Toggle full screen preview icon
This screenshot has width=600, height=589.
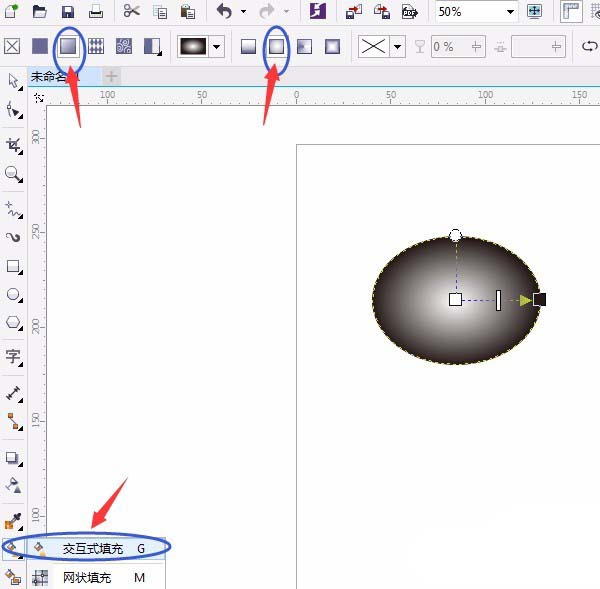pos(534,11)
